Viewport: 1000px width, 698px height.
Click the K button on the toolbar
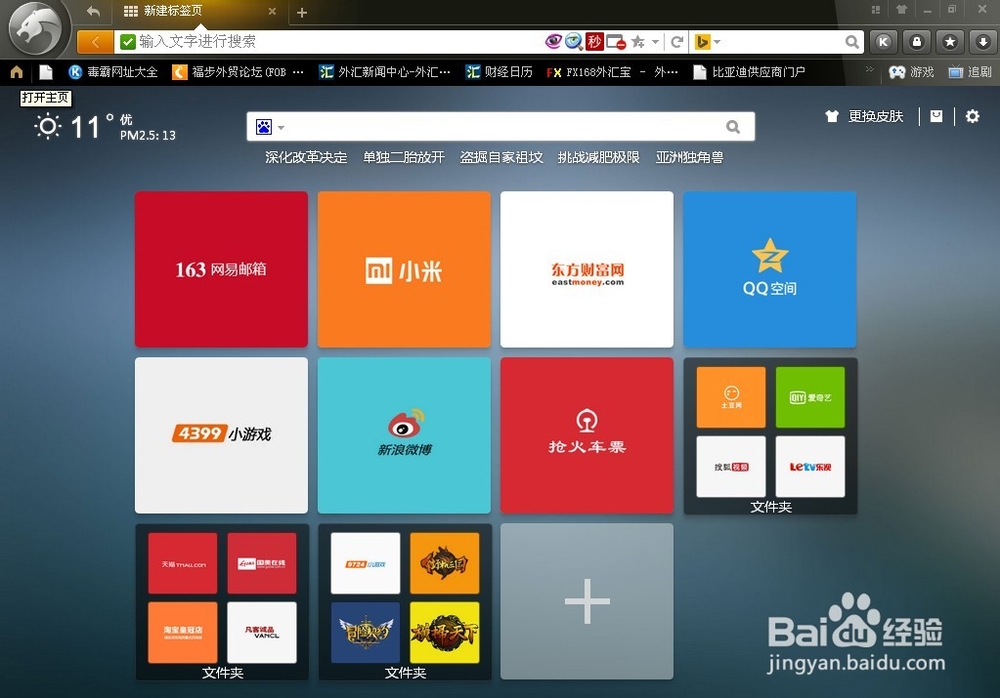pyautogui.click(x=883, y=42)
